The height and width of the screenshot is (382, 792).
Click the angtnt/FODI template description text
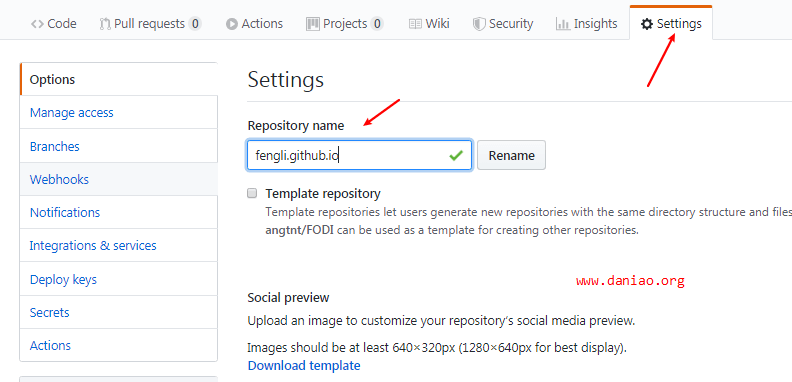pos(452,230)
